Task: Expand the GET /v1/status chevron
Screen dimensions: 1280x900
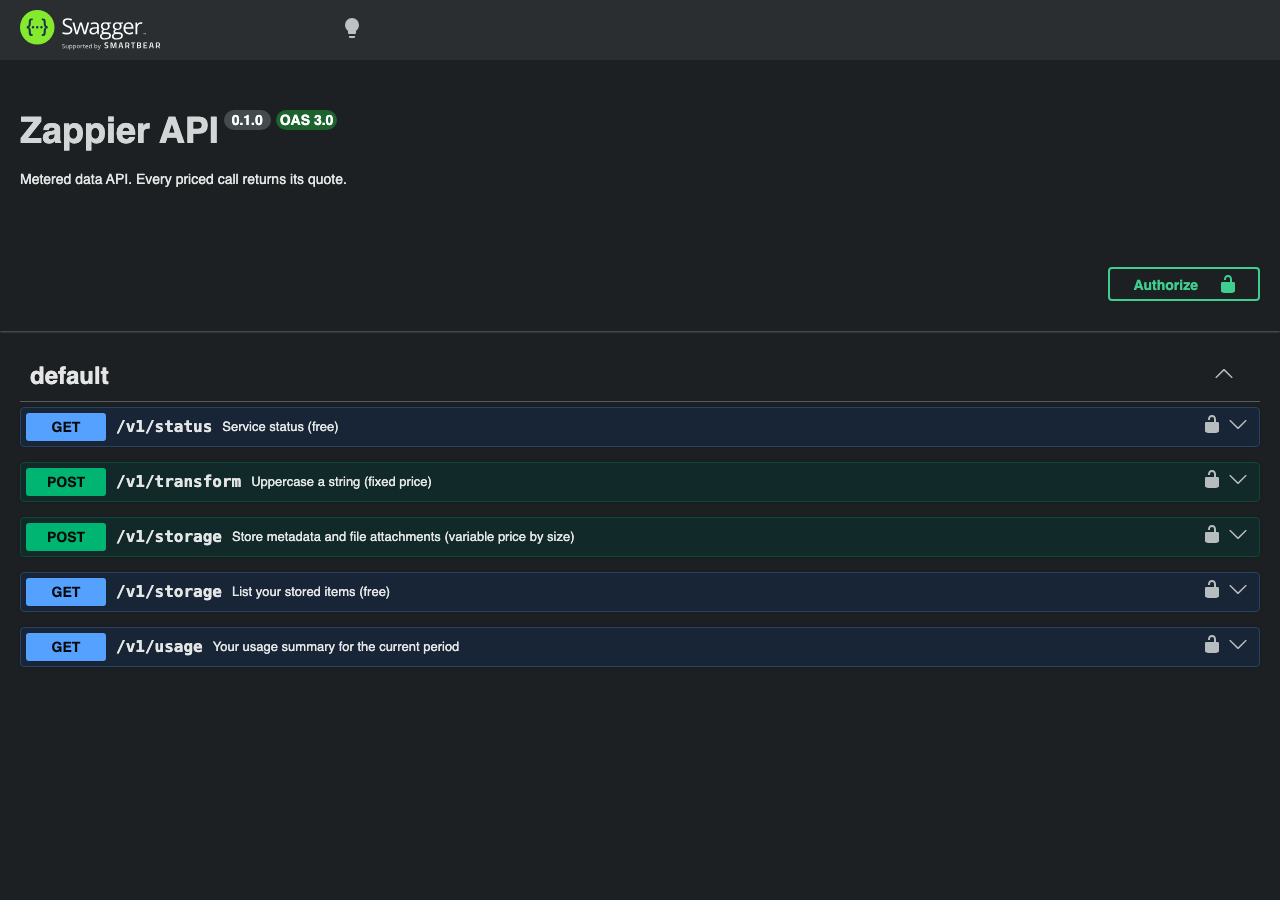Action: pyautogui.click(x=1238, y=424)
